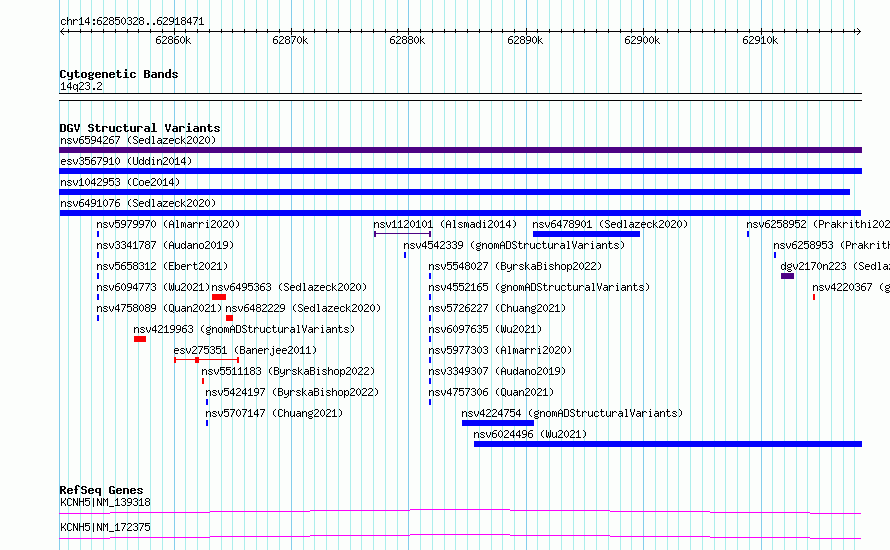The height and width of the screenshot is (550, 890).
Task: Open nsv6094773 (Wu2021) variant
Action: tap(153, 287)
